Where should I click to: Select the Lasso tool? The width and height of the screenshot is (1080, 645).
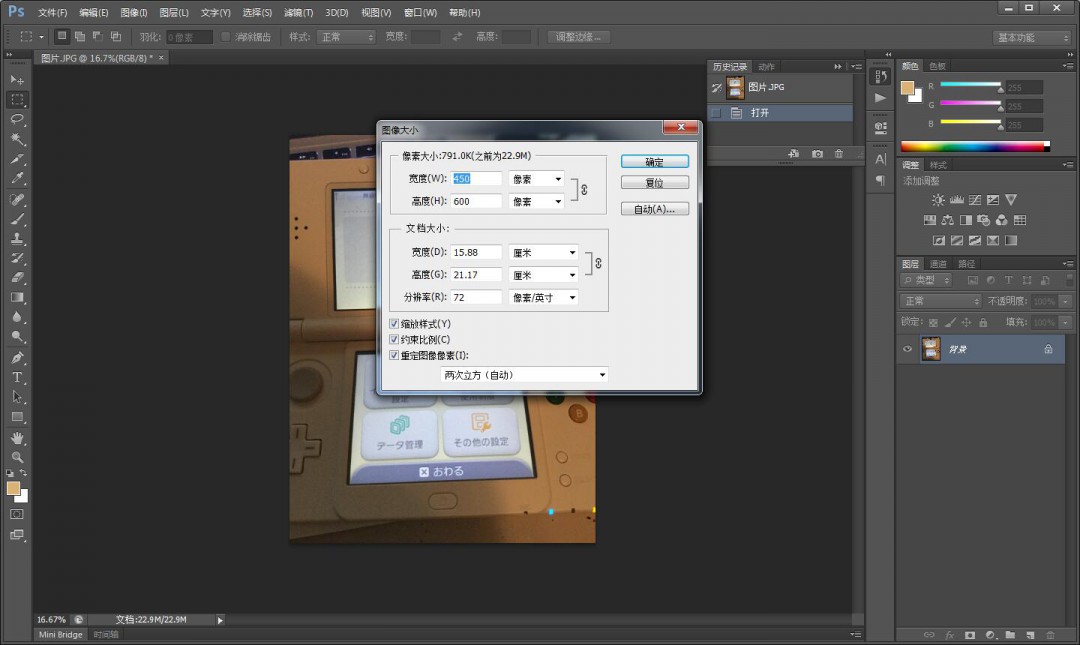(17, 119)
